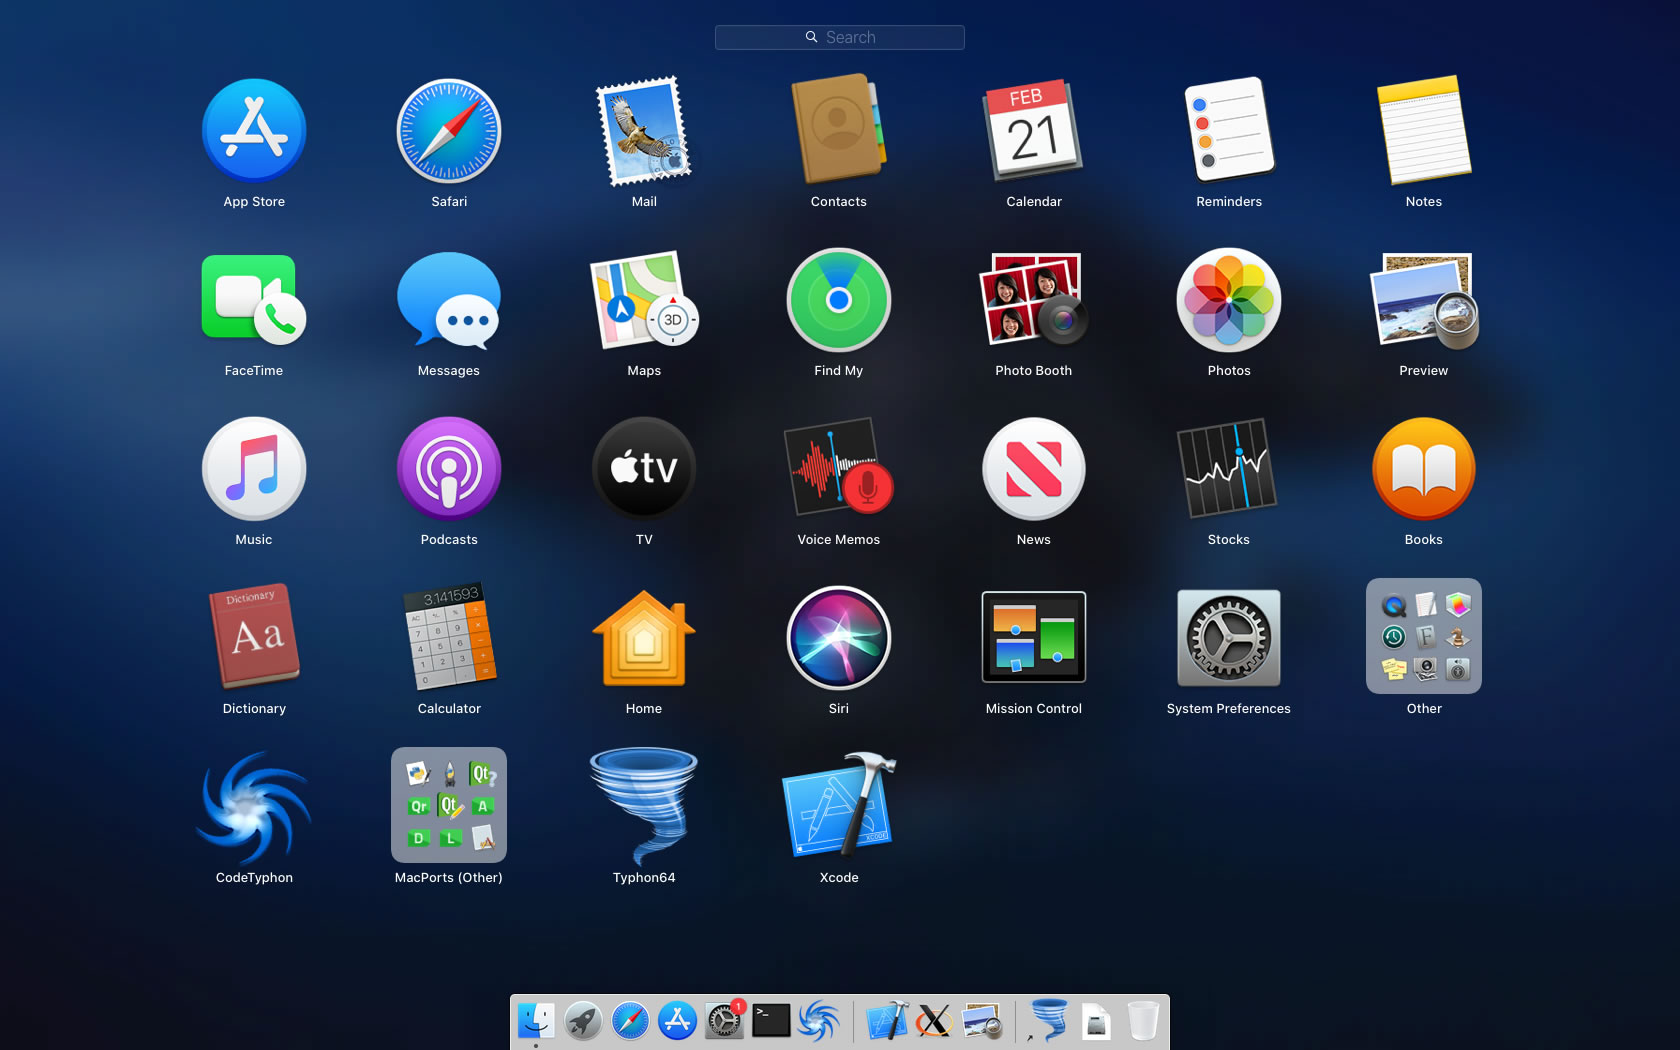Image resolution: width=1680 pixels, height=1050 pixels.
Task: Open Preview from the Dock
Action: (x=982, y=1021)
